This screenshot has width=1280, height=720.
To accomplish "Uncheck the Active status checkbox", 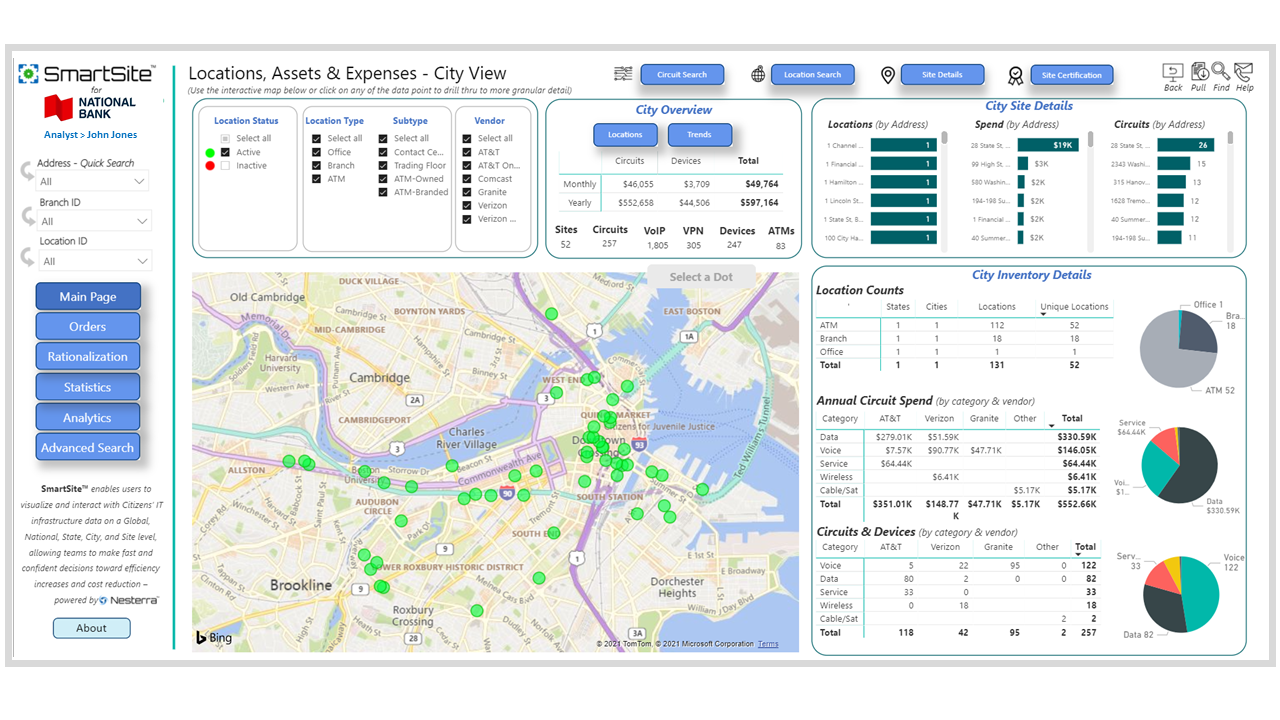I will click(225, 152).
